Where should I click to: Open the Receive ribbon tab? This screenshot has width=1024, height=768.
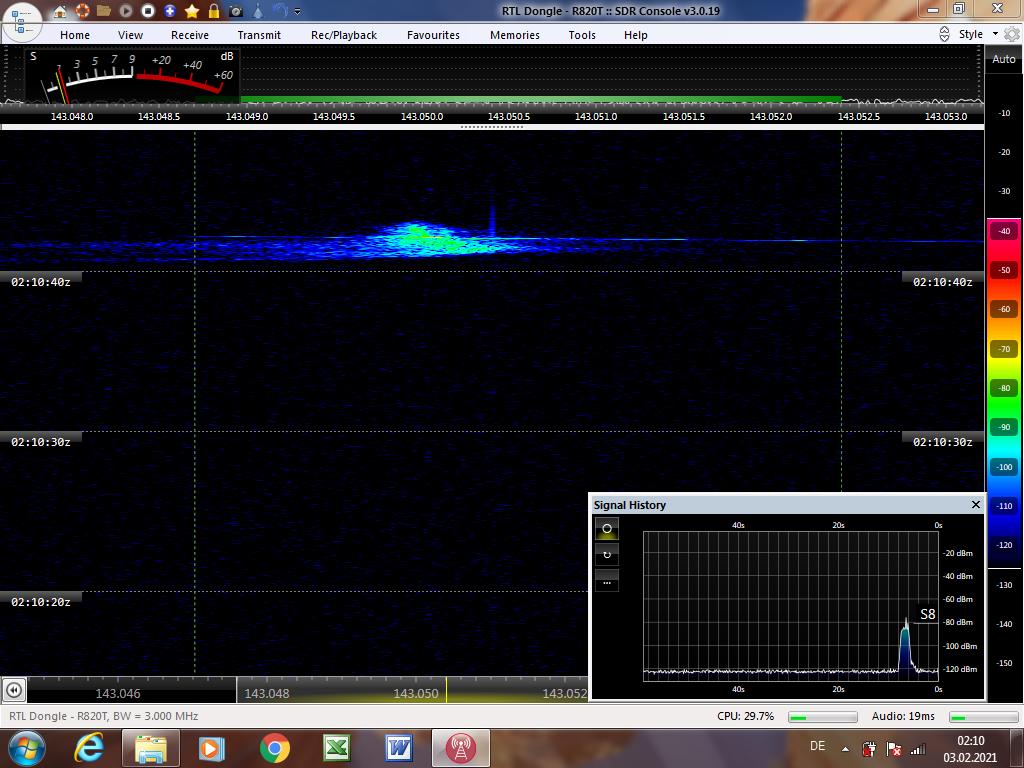click(x=190, y=35)
